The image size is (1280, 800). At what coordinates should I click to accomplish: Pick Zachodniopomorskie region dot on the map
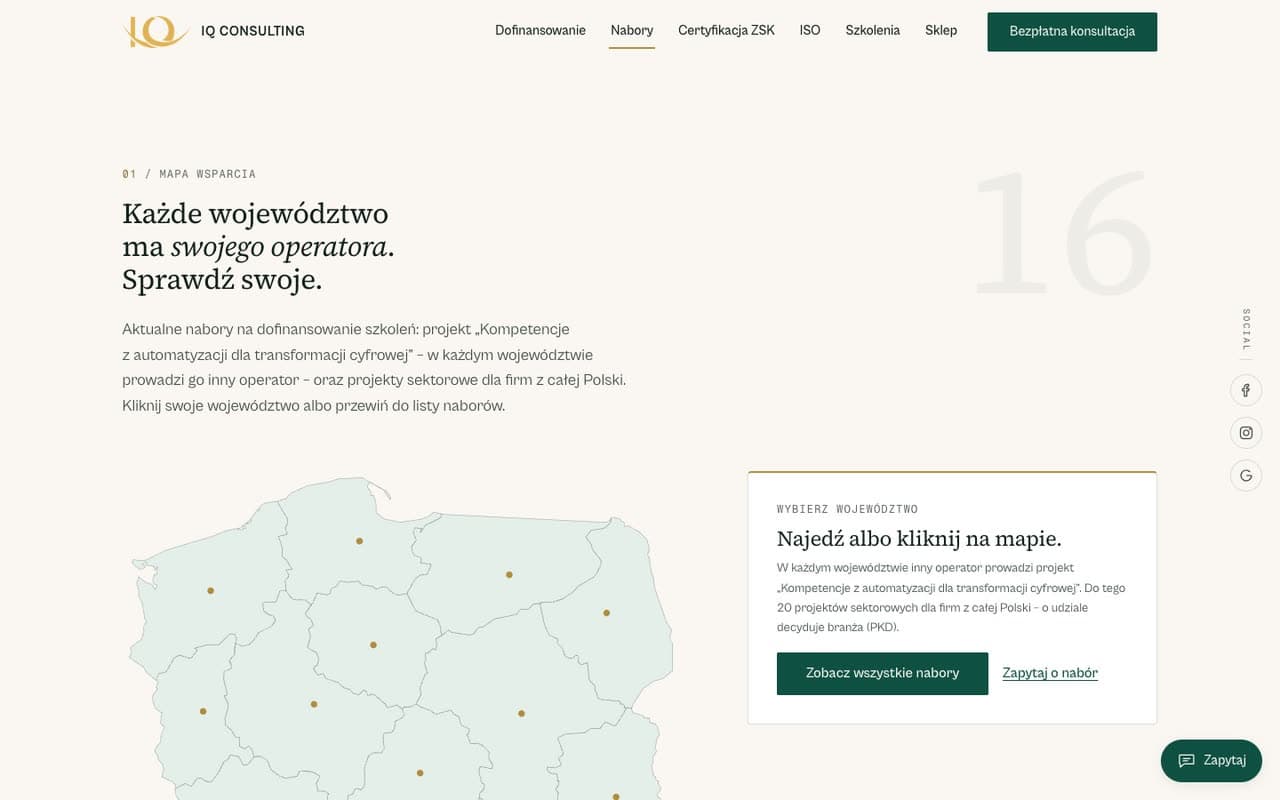[210, 591]
